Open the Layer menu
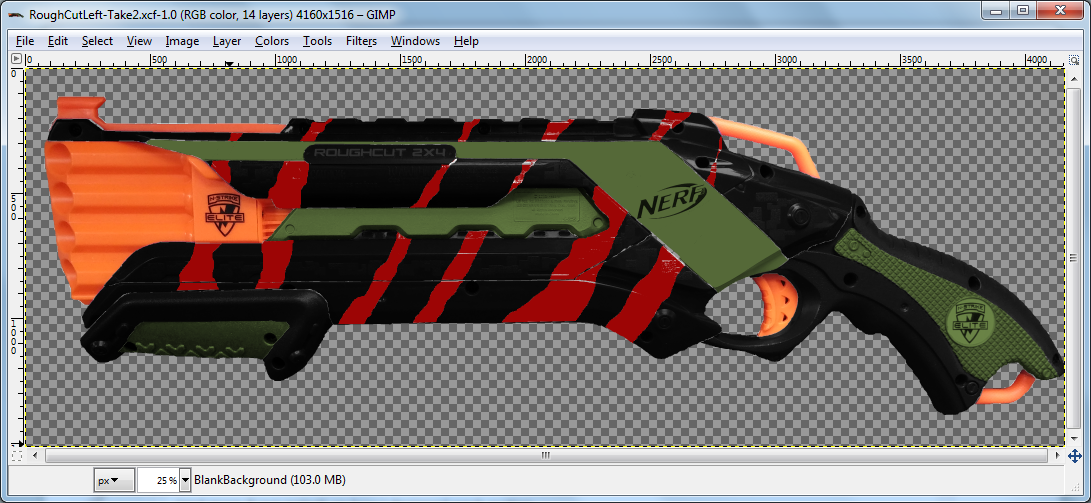The height and width of the screenshot is (503, 1091). click(227, 41)
